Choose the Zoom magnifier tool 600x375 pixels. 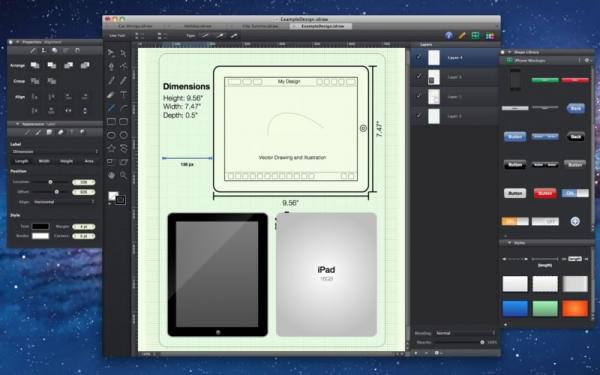(x=123, y=175)
